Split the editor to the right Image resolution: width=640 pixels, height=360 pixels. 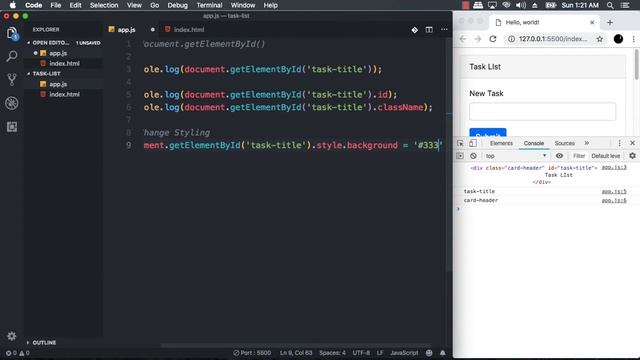coord(429,30)
